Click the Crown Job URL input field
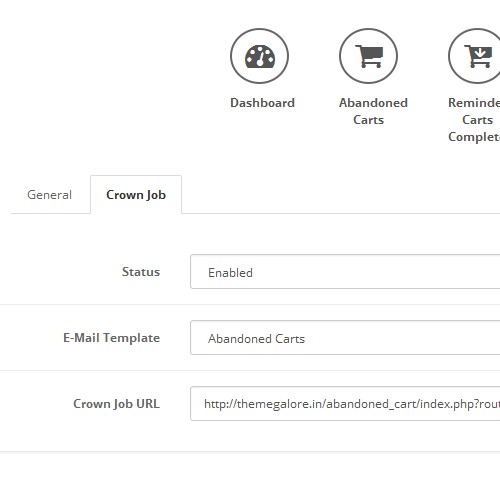The height and width of the screenshot is (500, 500). (x=345, y=404)
